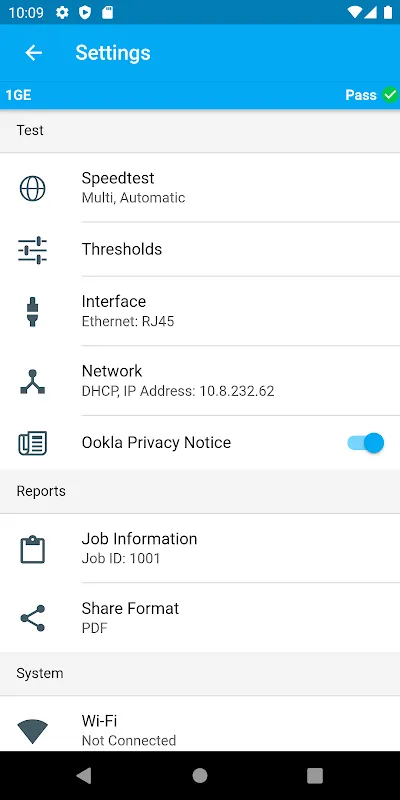
Task: Open Wi-Fi Not Connected setting
Action: pyautogui.click(x=200, y=723)
